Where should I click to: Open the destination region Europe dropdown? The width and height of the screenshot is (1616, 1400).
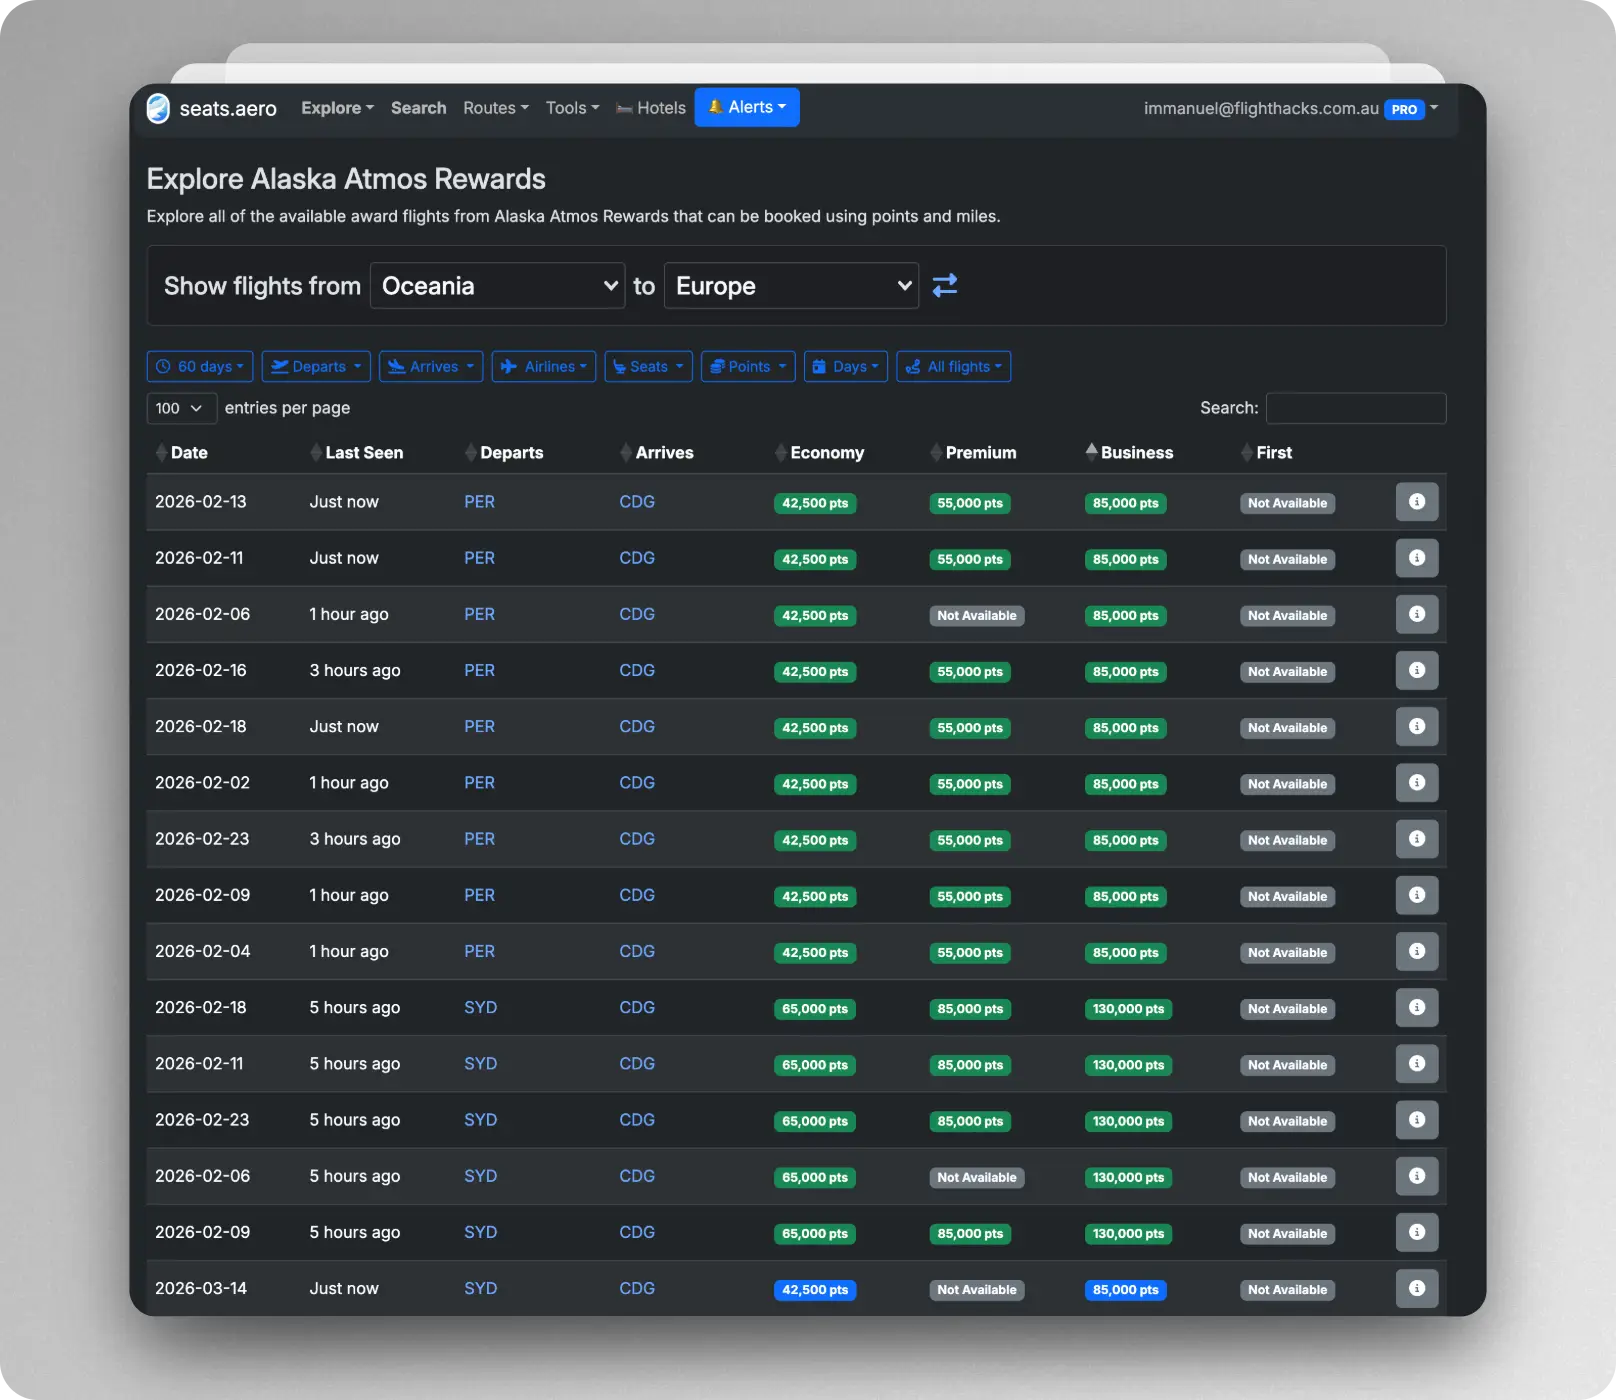click(791, 286)
